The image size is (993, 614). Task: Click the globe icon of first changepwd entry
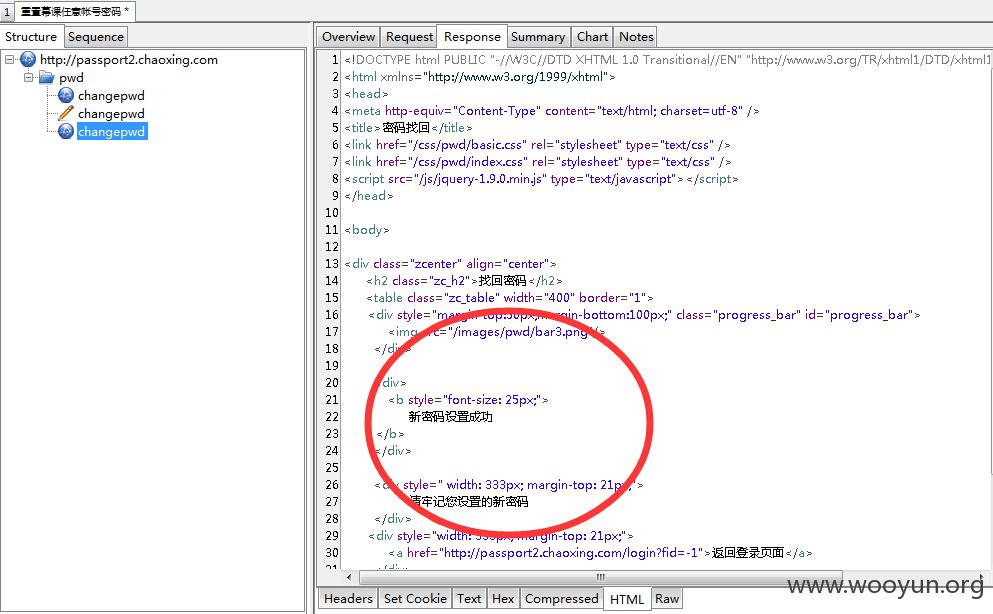(x=66, y=96)
